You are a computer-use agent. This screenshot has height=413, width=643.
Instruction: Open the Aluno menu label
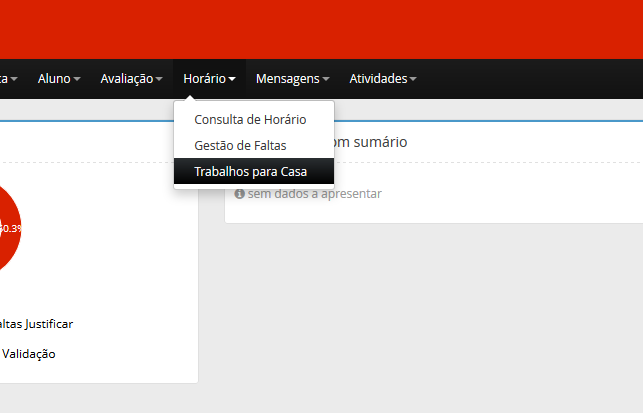54,78
